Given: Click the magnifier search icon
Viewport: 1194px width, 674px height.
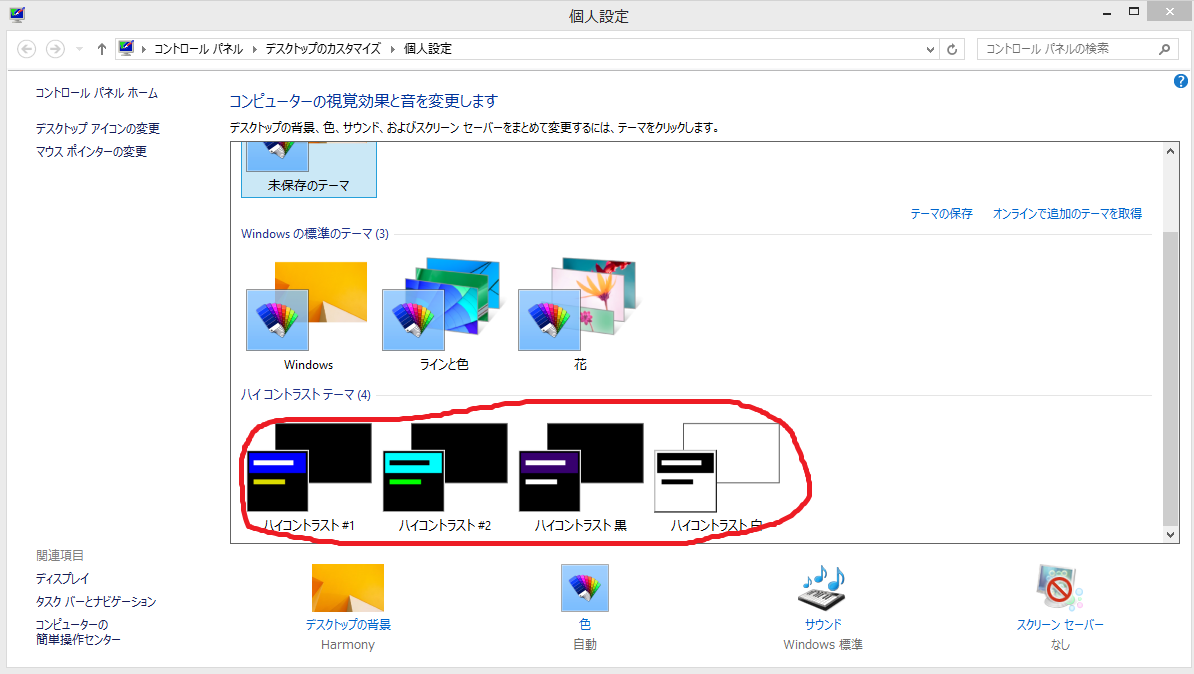Looking at the screenshot, I should [1164, 49].
